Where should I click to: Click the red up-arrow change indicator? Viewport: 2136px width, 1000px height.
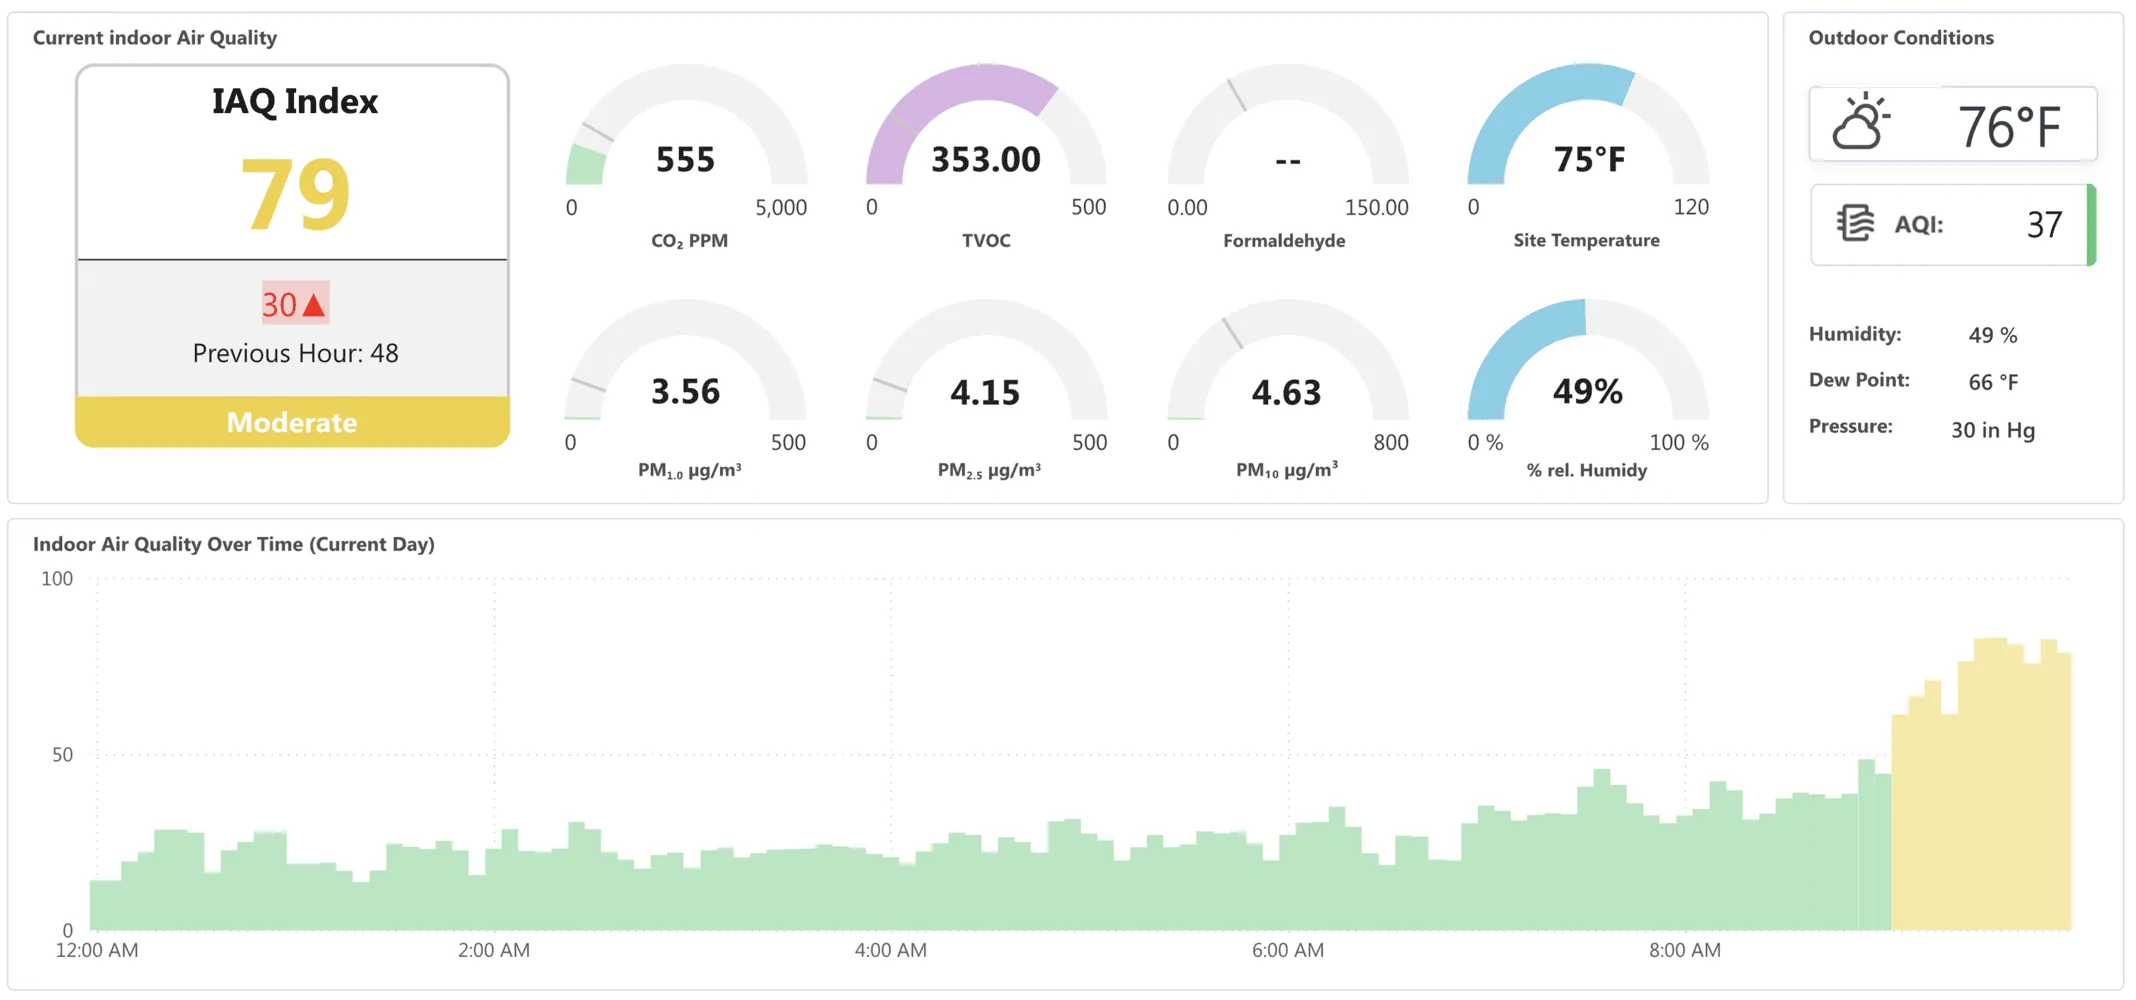pos(313,304)
